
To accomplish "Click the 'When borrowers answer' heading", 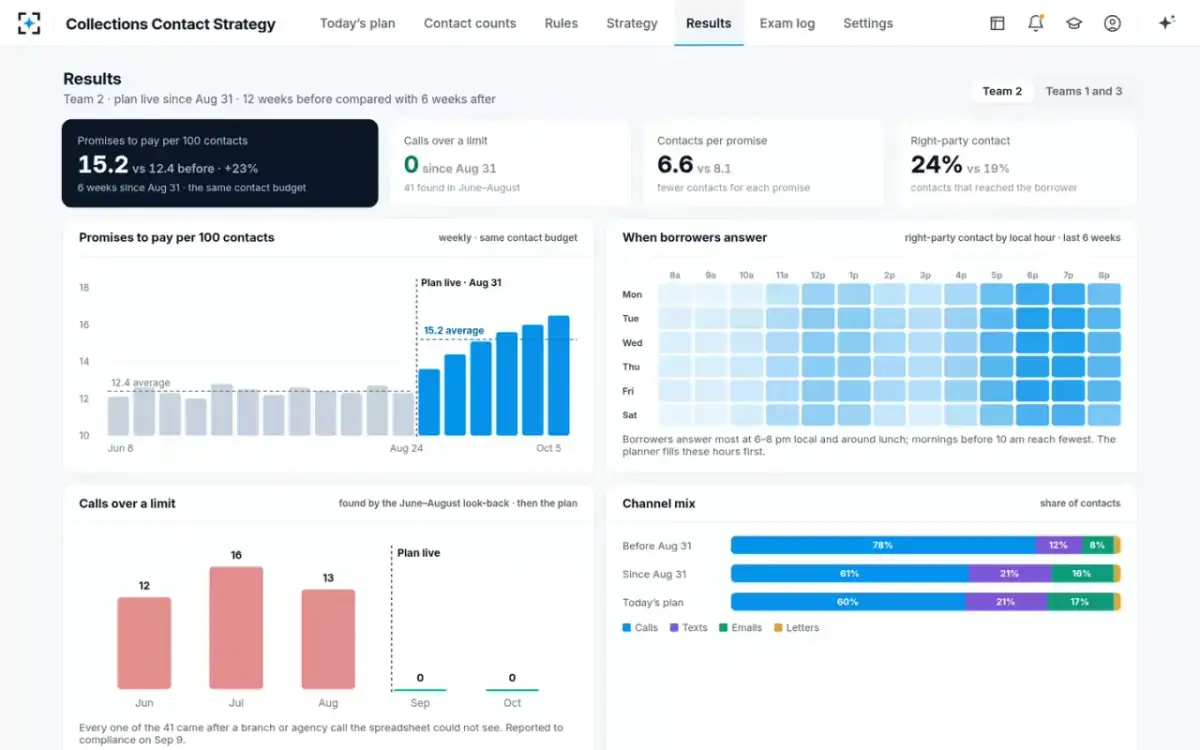I will [x=695, y=238].
